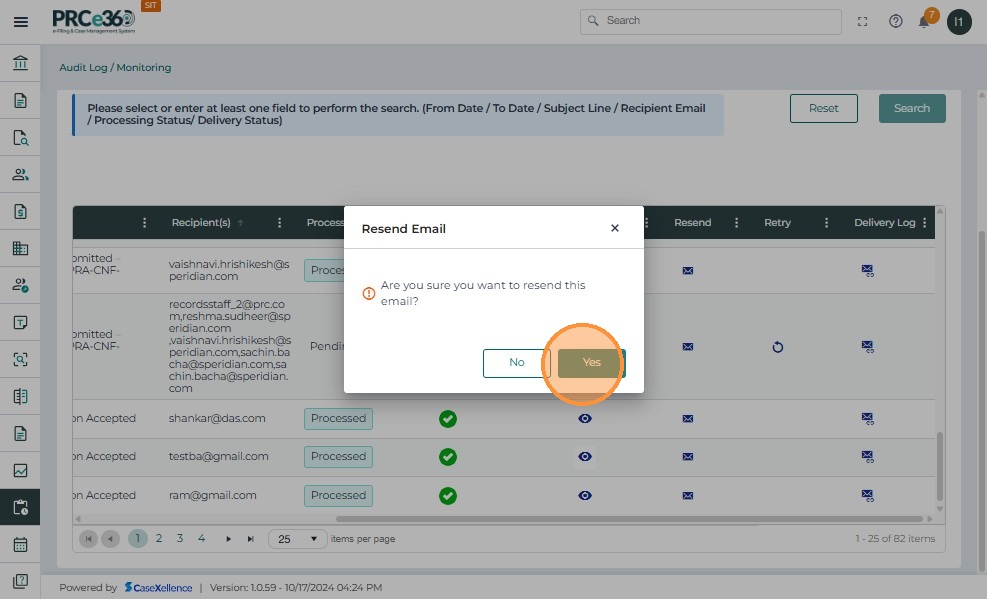The image size is (987, 599).
Task: Open the people group sidebar icon
Action: tap(20, 174)
